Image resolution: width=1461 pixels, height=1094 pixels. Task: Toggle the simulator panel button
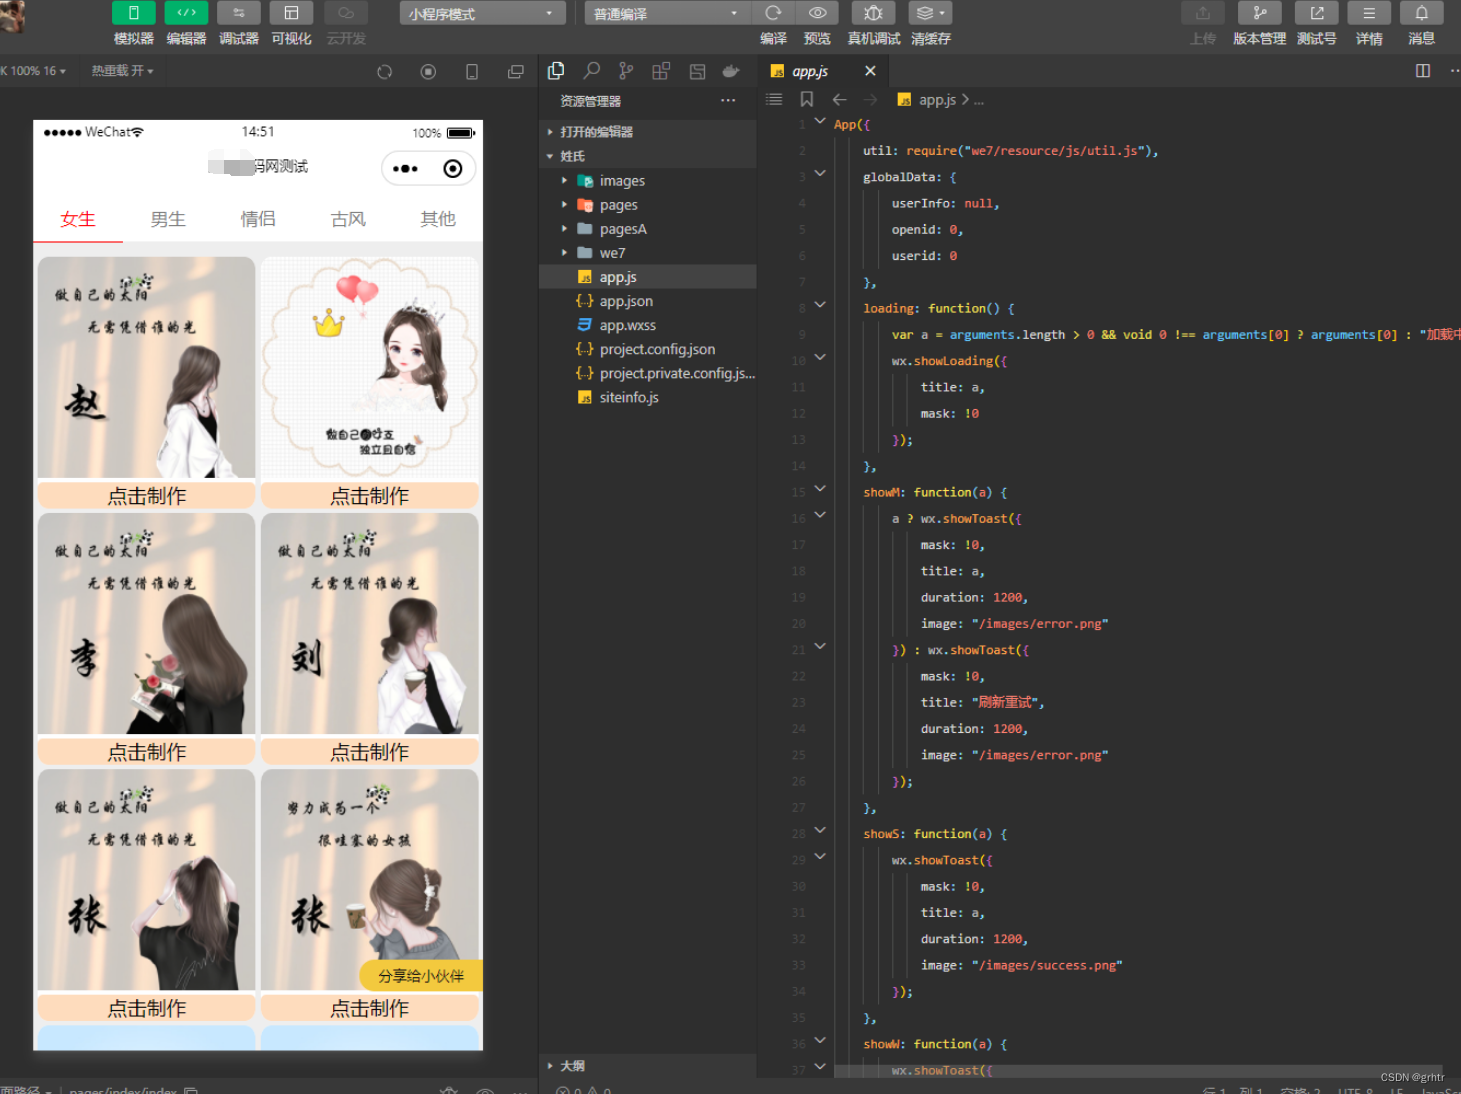pos(133,13)
